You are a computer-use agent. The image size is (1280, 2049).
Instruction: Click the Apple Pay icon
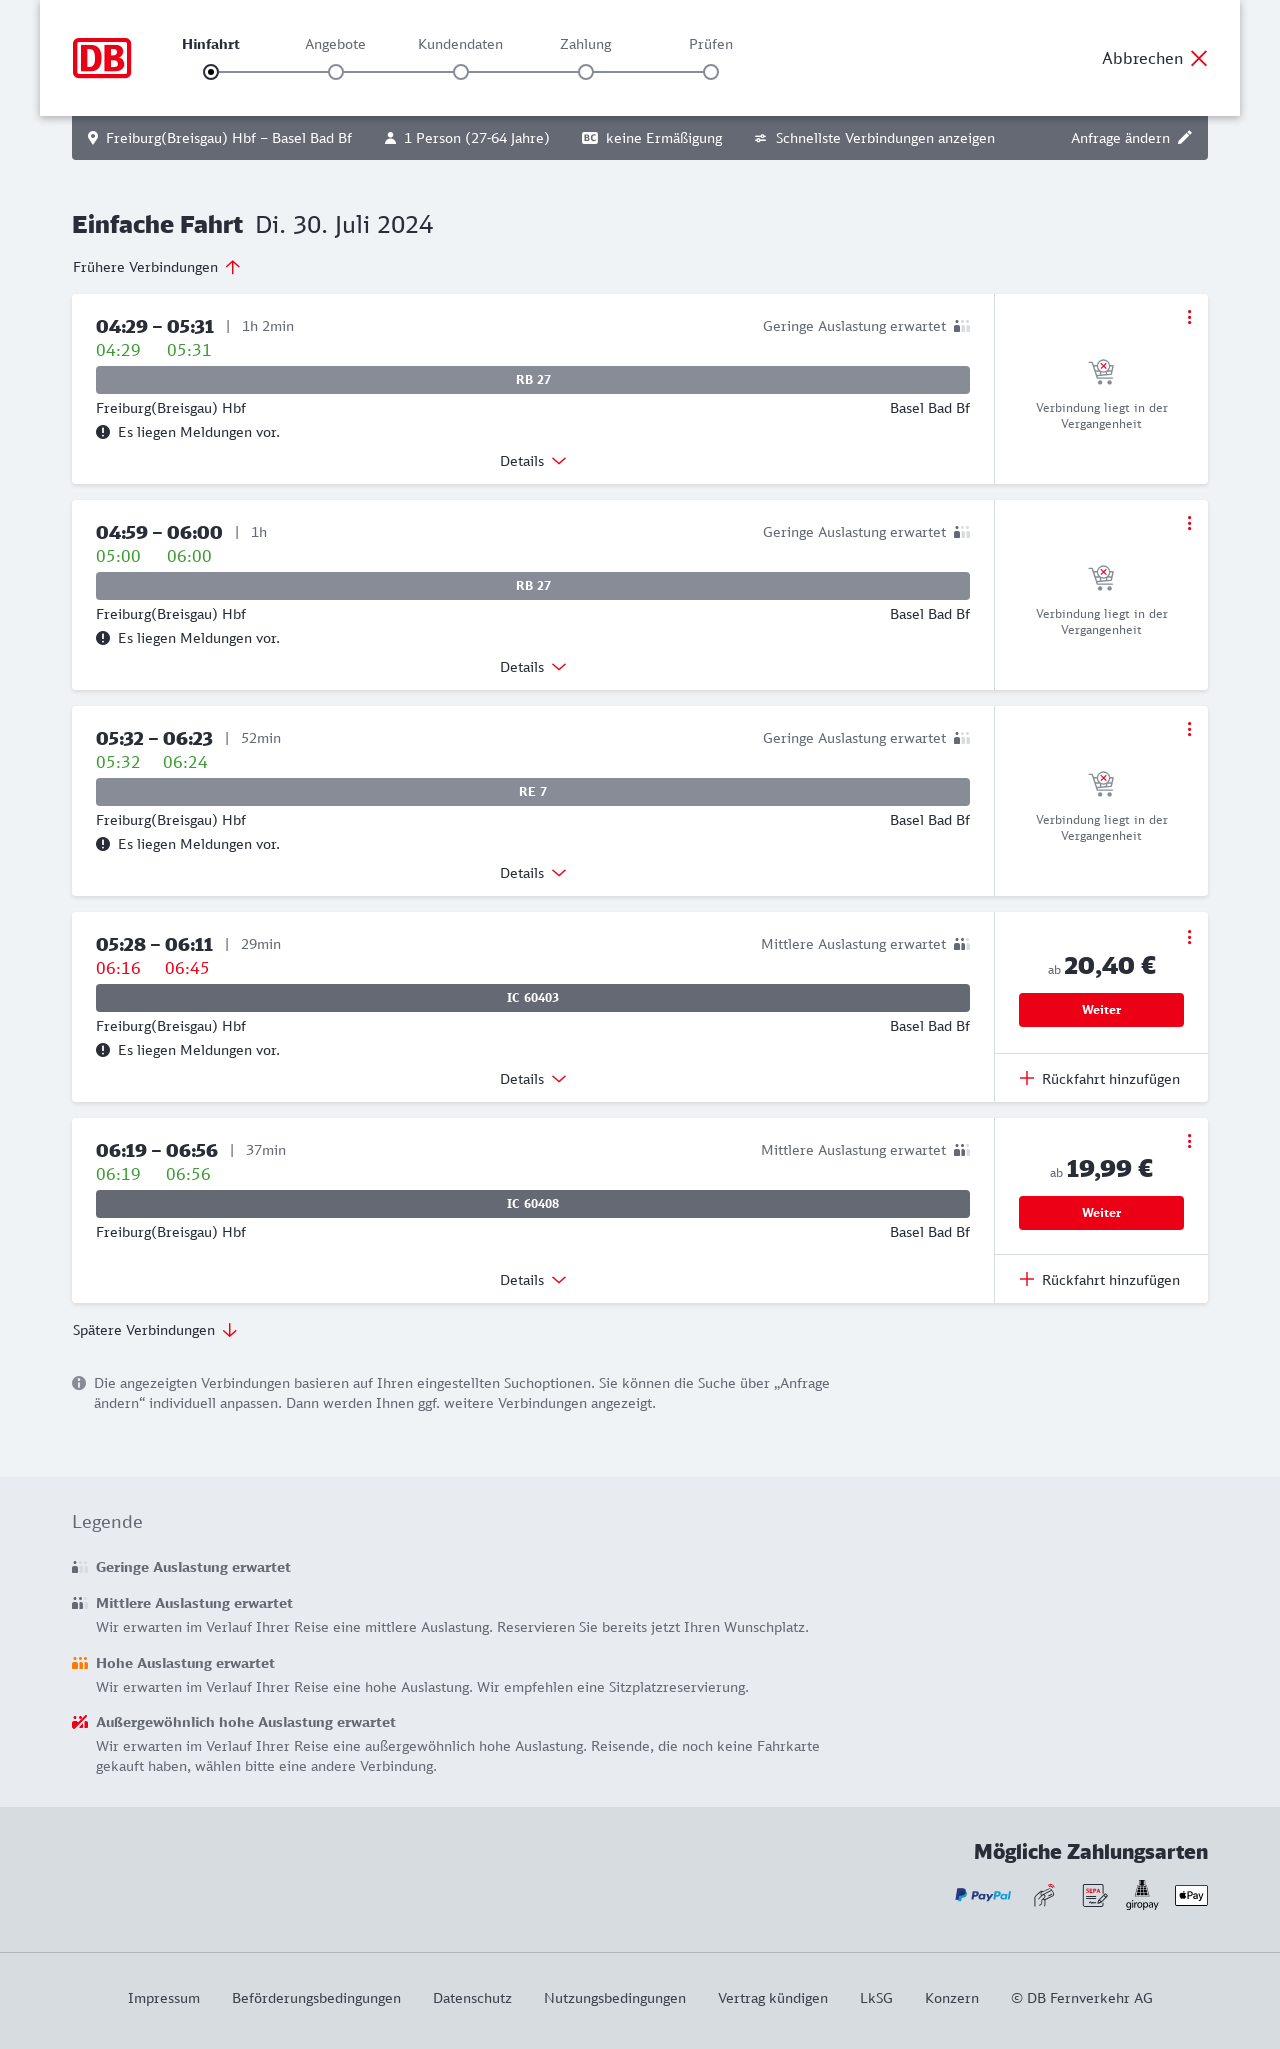coord(1191,1895)
